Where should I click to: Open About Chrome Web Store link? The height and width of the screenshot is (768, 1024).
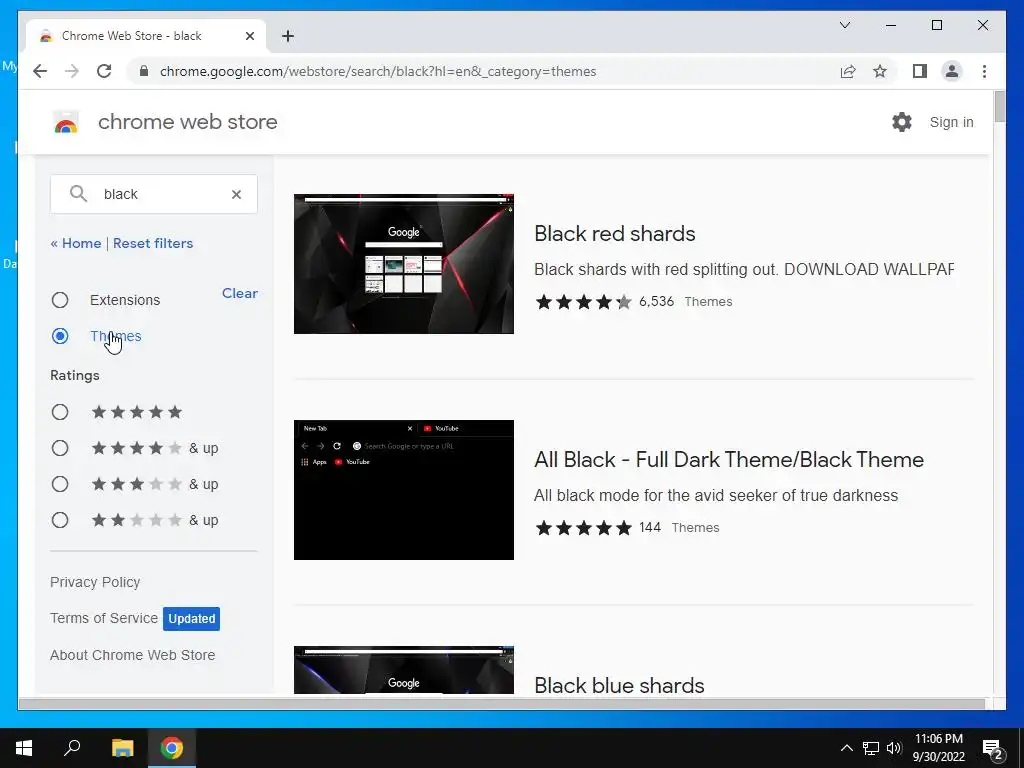tap(133, 655)
